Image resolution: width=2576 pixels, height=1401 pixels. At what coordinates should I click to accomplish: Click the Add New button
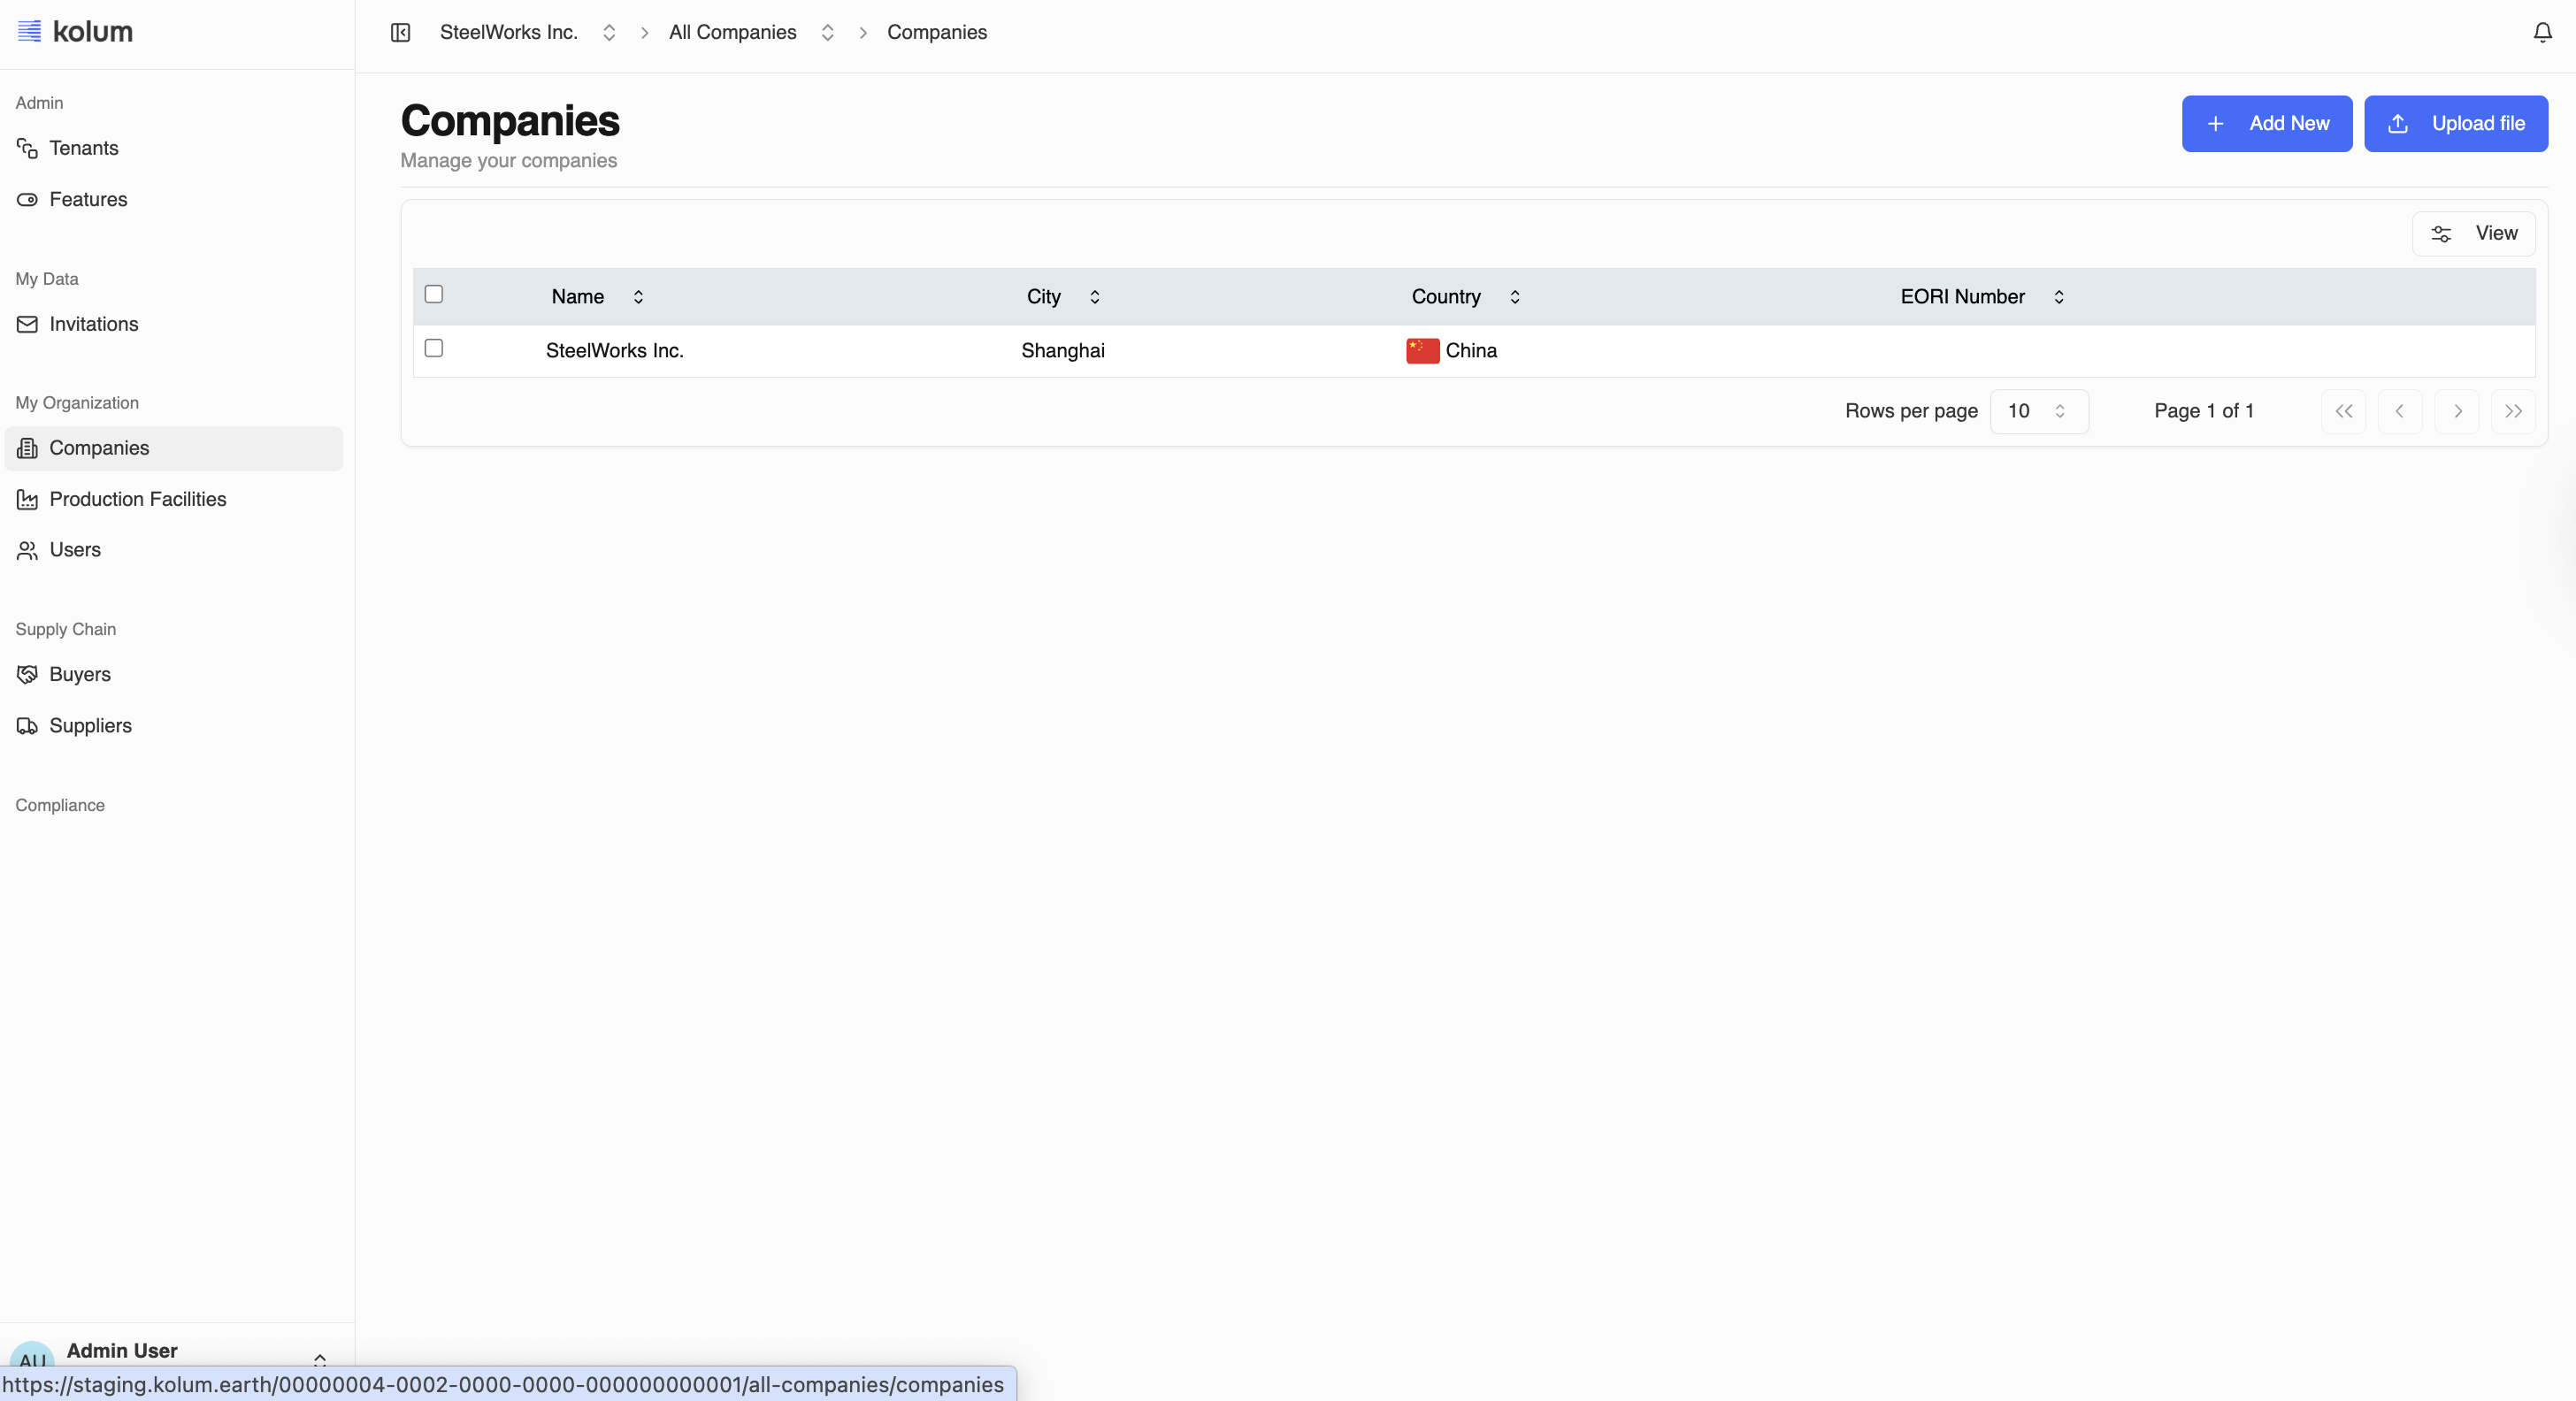2266,124
